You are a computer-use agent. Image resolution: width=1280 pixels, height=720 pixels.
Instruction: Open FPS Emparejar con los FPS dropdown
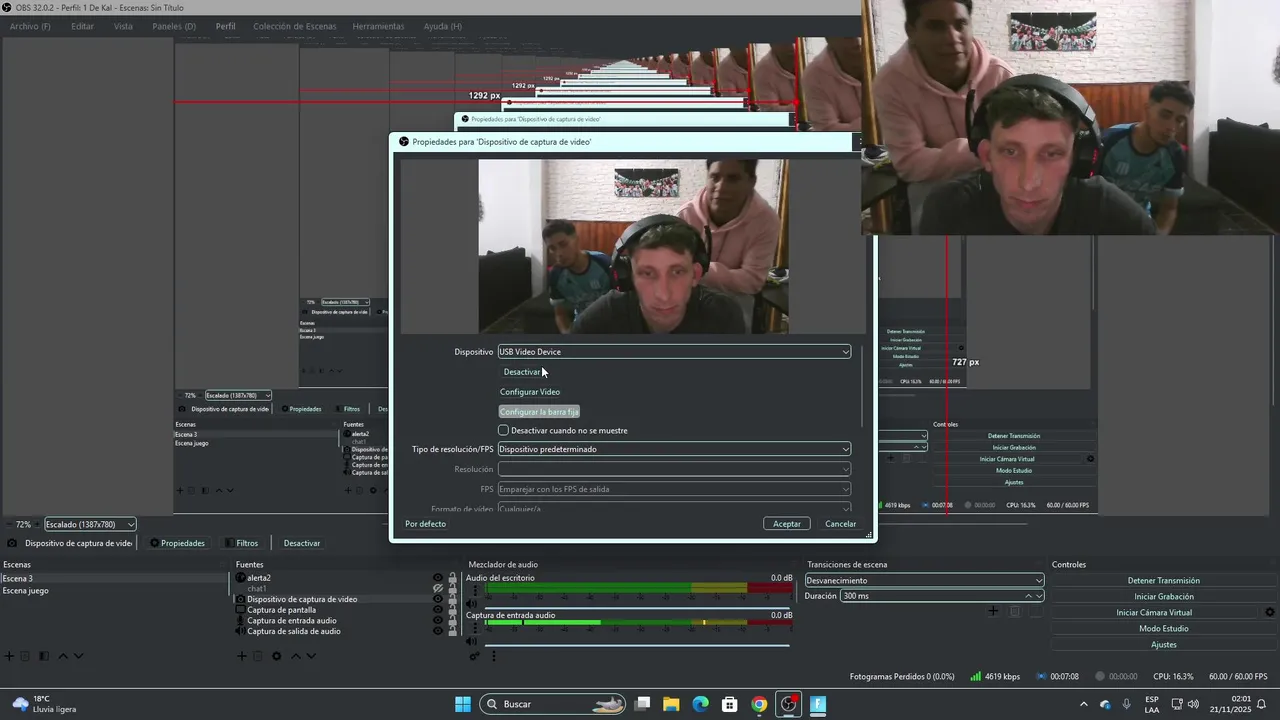click(674, 489)
